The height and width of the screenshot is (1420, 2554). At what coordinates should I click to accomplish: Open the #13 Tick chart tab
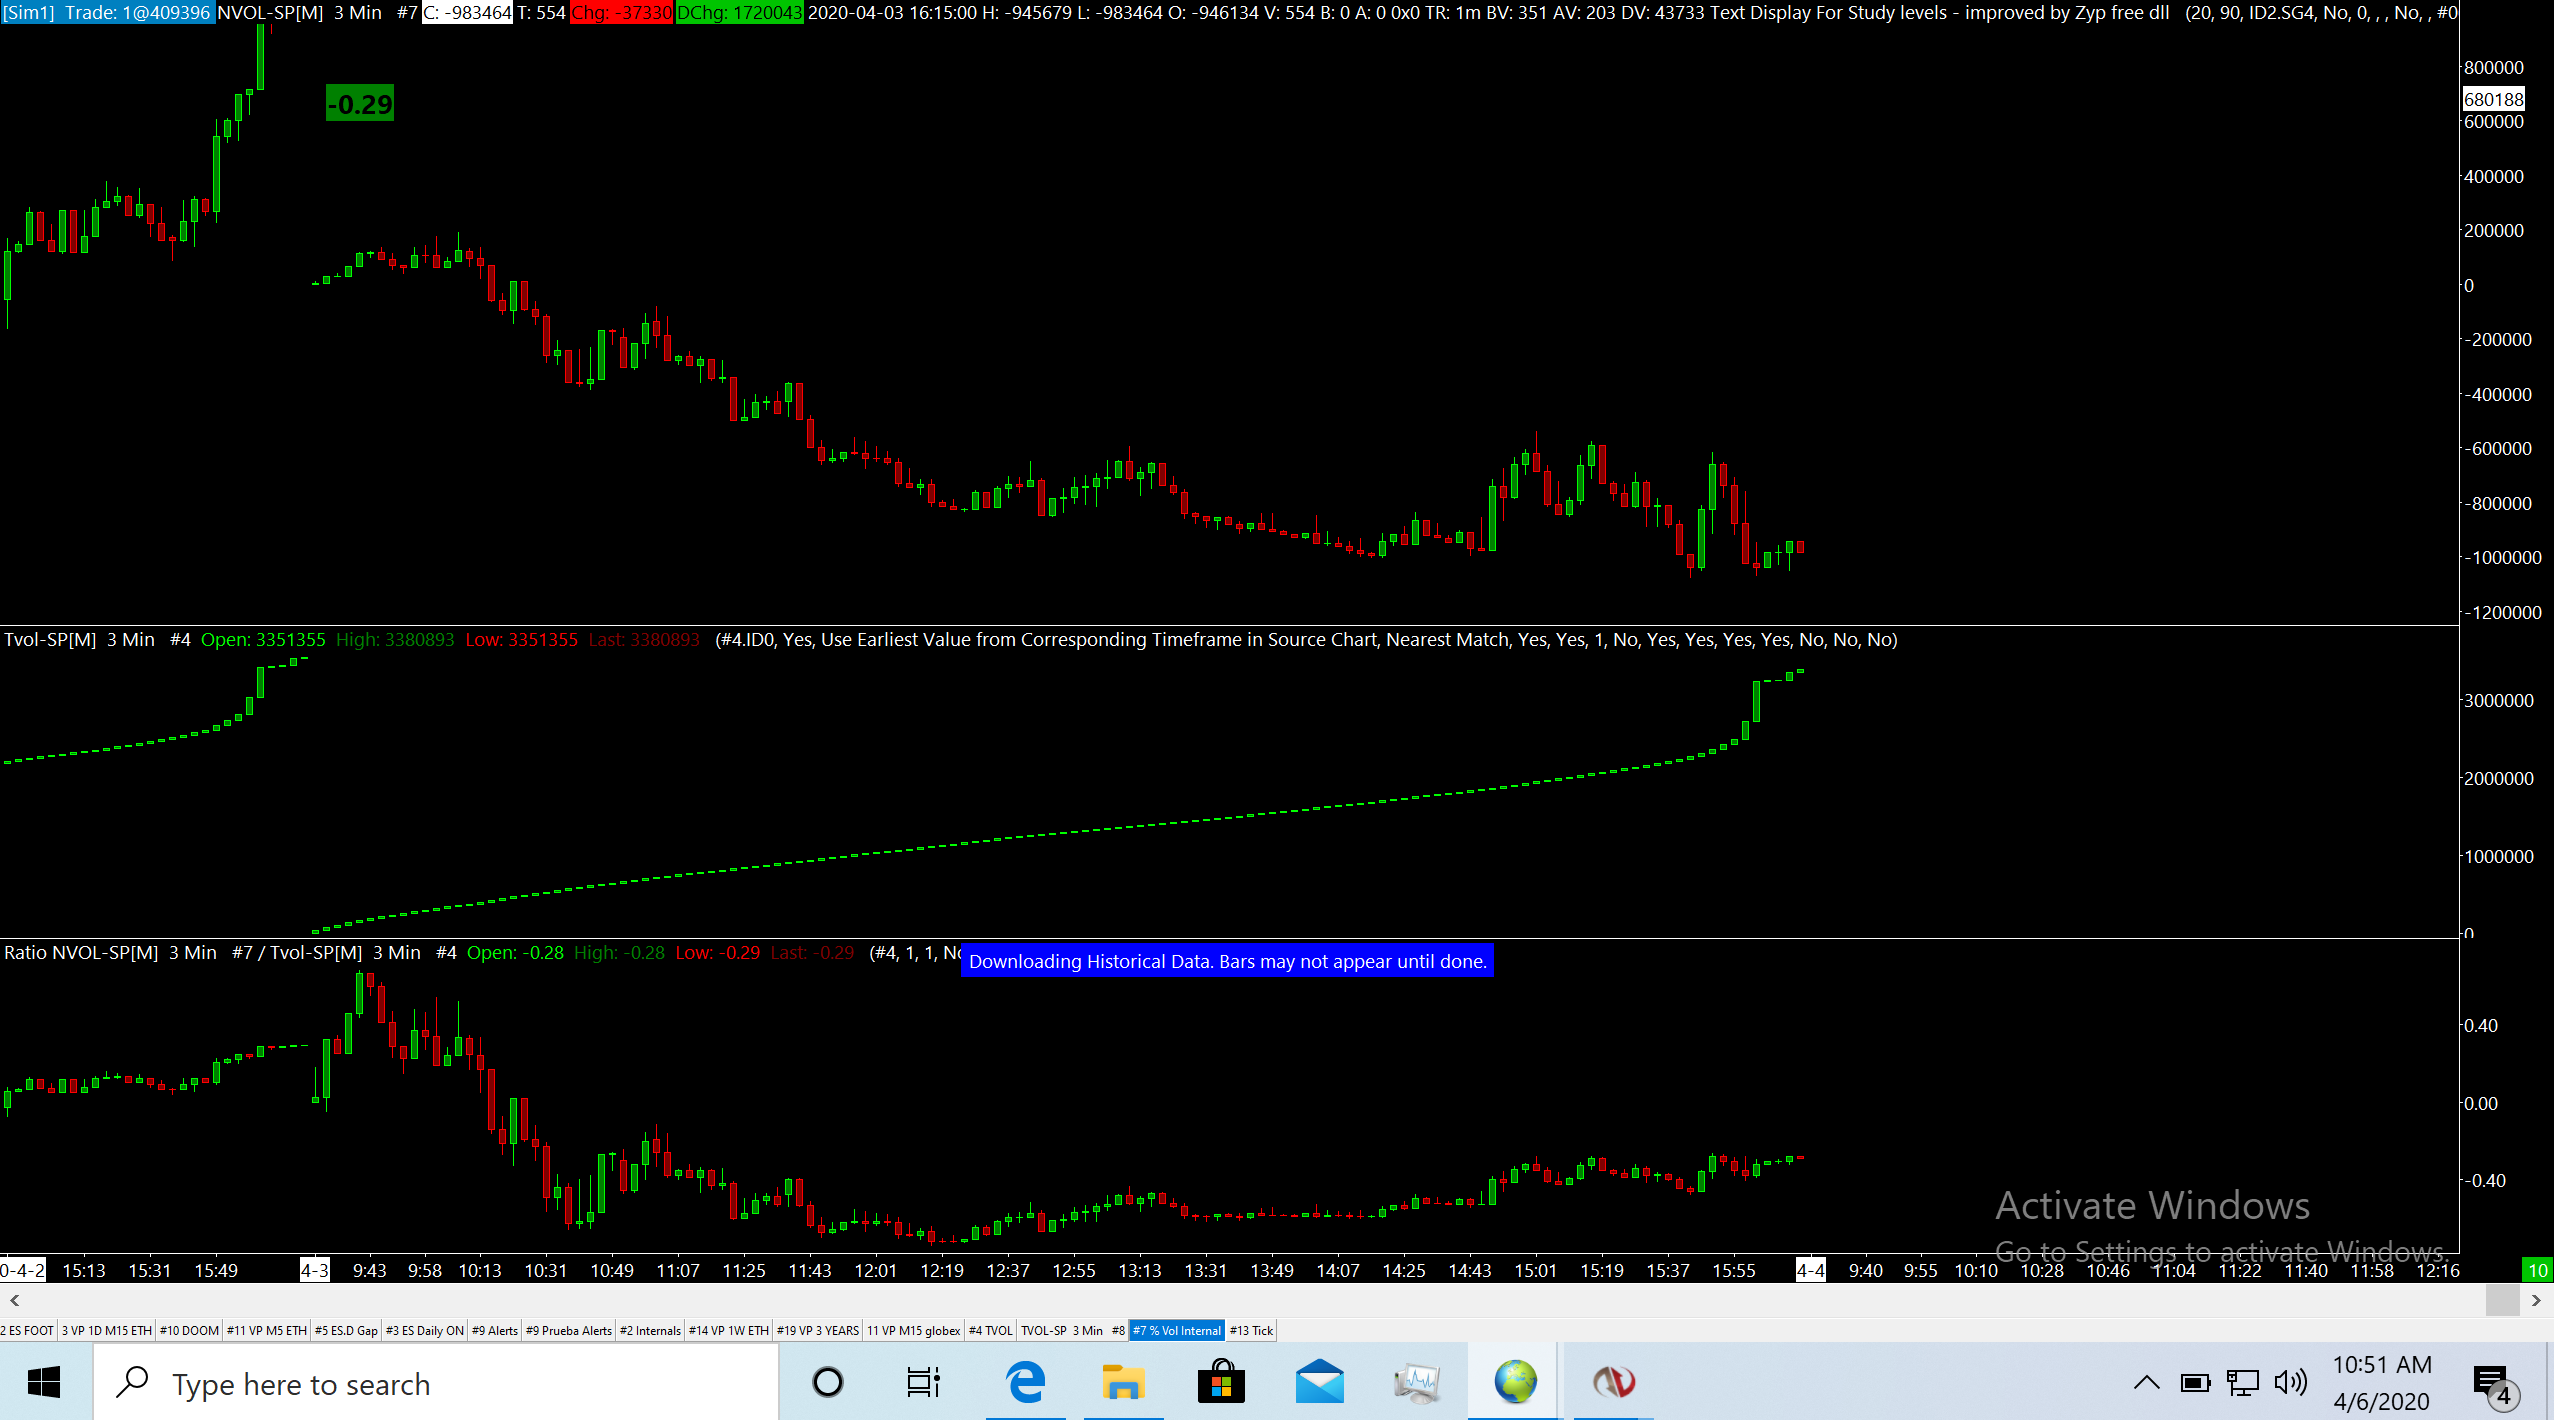[1251, 1330]
